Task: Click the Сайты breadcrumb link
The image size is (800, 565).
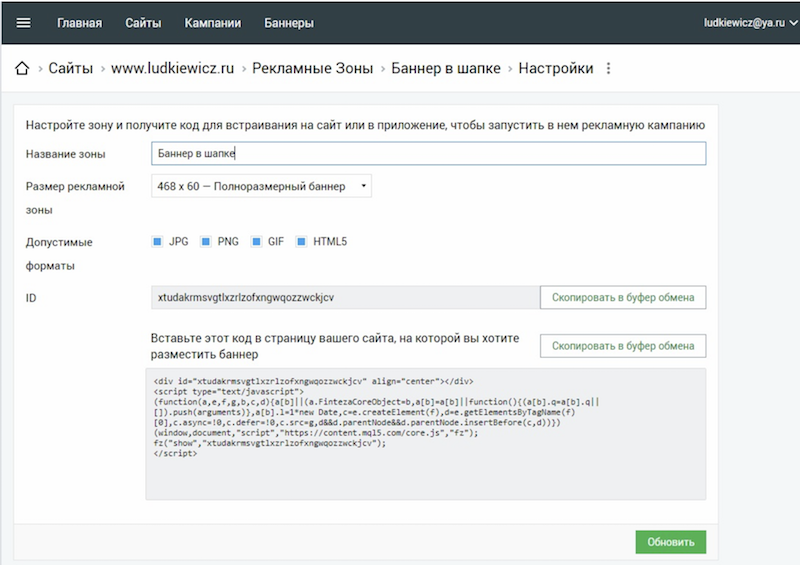Action: 70,68
